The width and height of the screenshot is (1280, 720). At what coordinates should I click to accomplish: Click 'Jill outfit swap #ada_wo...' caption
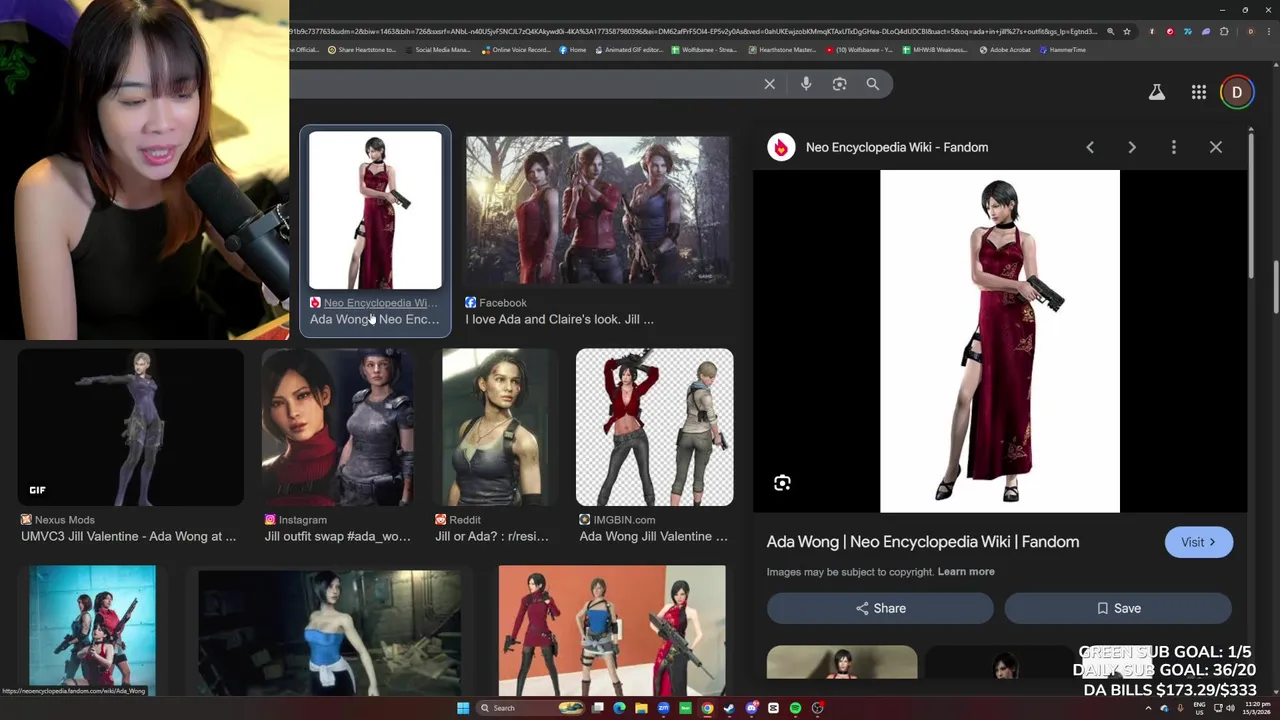(x=338, y=536)
